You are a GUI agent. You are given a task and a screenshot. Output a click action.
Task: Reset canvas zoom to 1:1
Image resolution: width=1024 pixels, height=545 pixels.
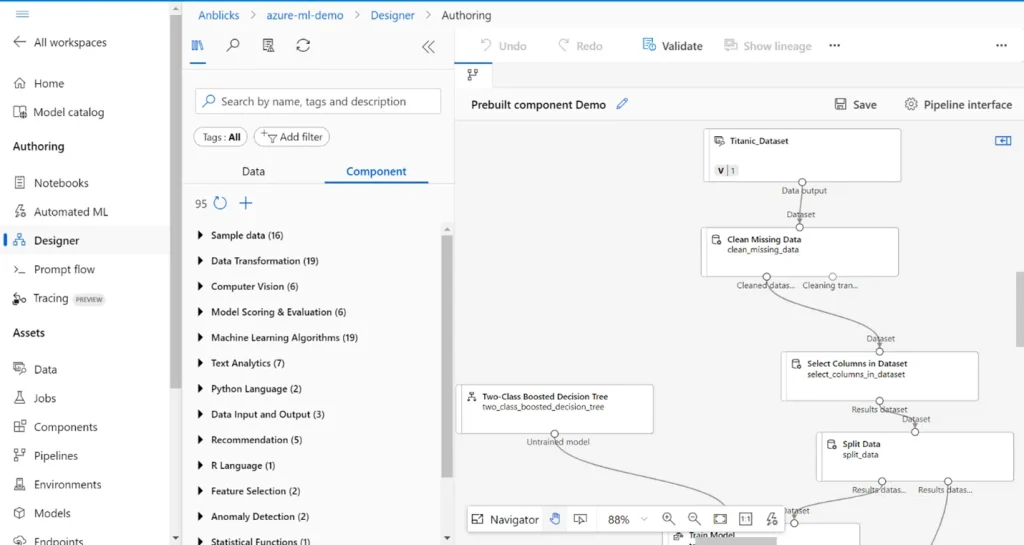(746, 519)
